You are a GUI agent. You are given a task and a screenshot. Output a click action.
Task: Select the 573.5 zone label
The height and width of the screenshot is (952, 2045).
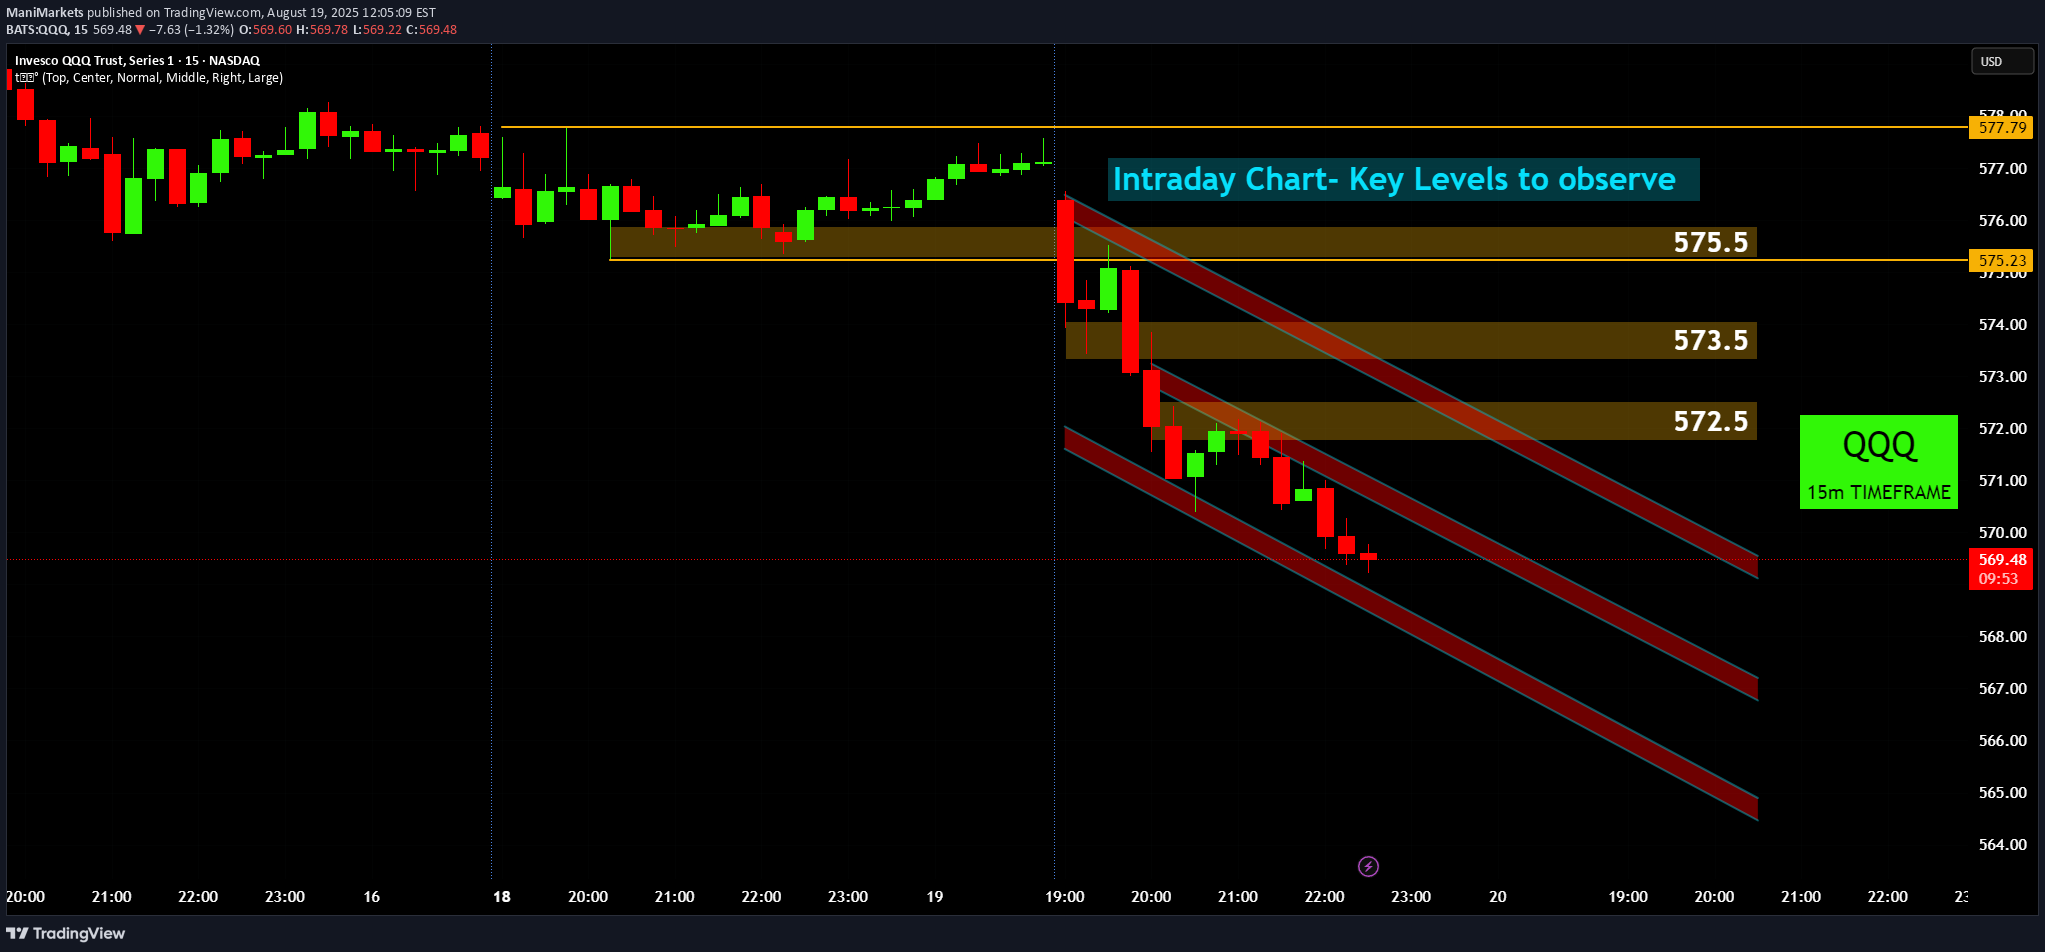[1711, 340]
